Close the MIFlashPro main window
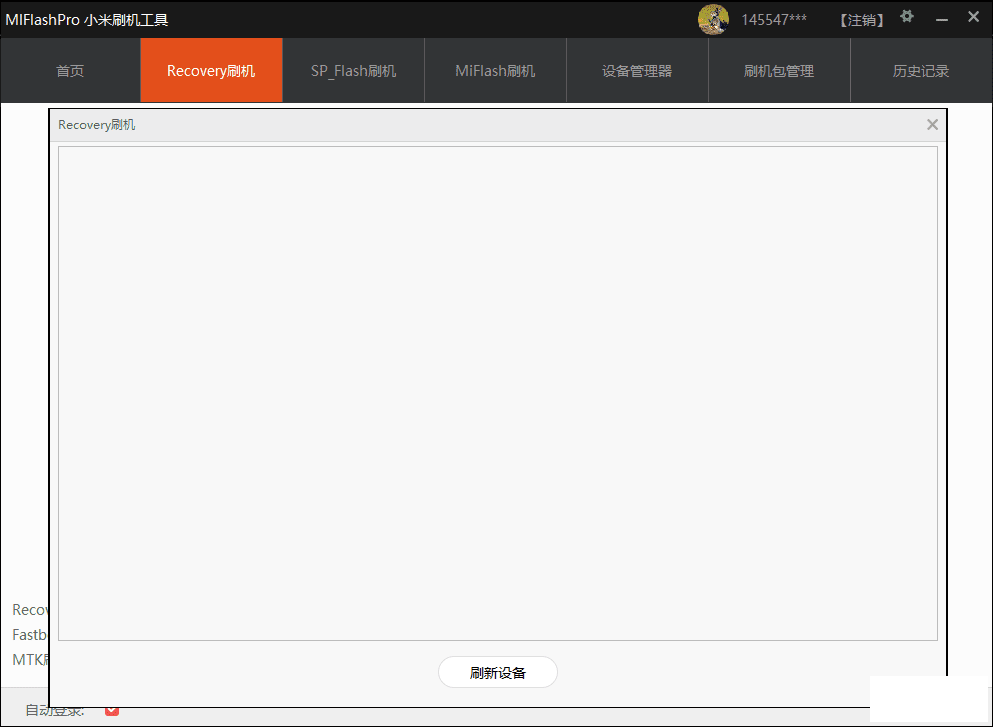The width and height of the screenshot is (993, 727). [x=973, y=17]
